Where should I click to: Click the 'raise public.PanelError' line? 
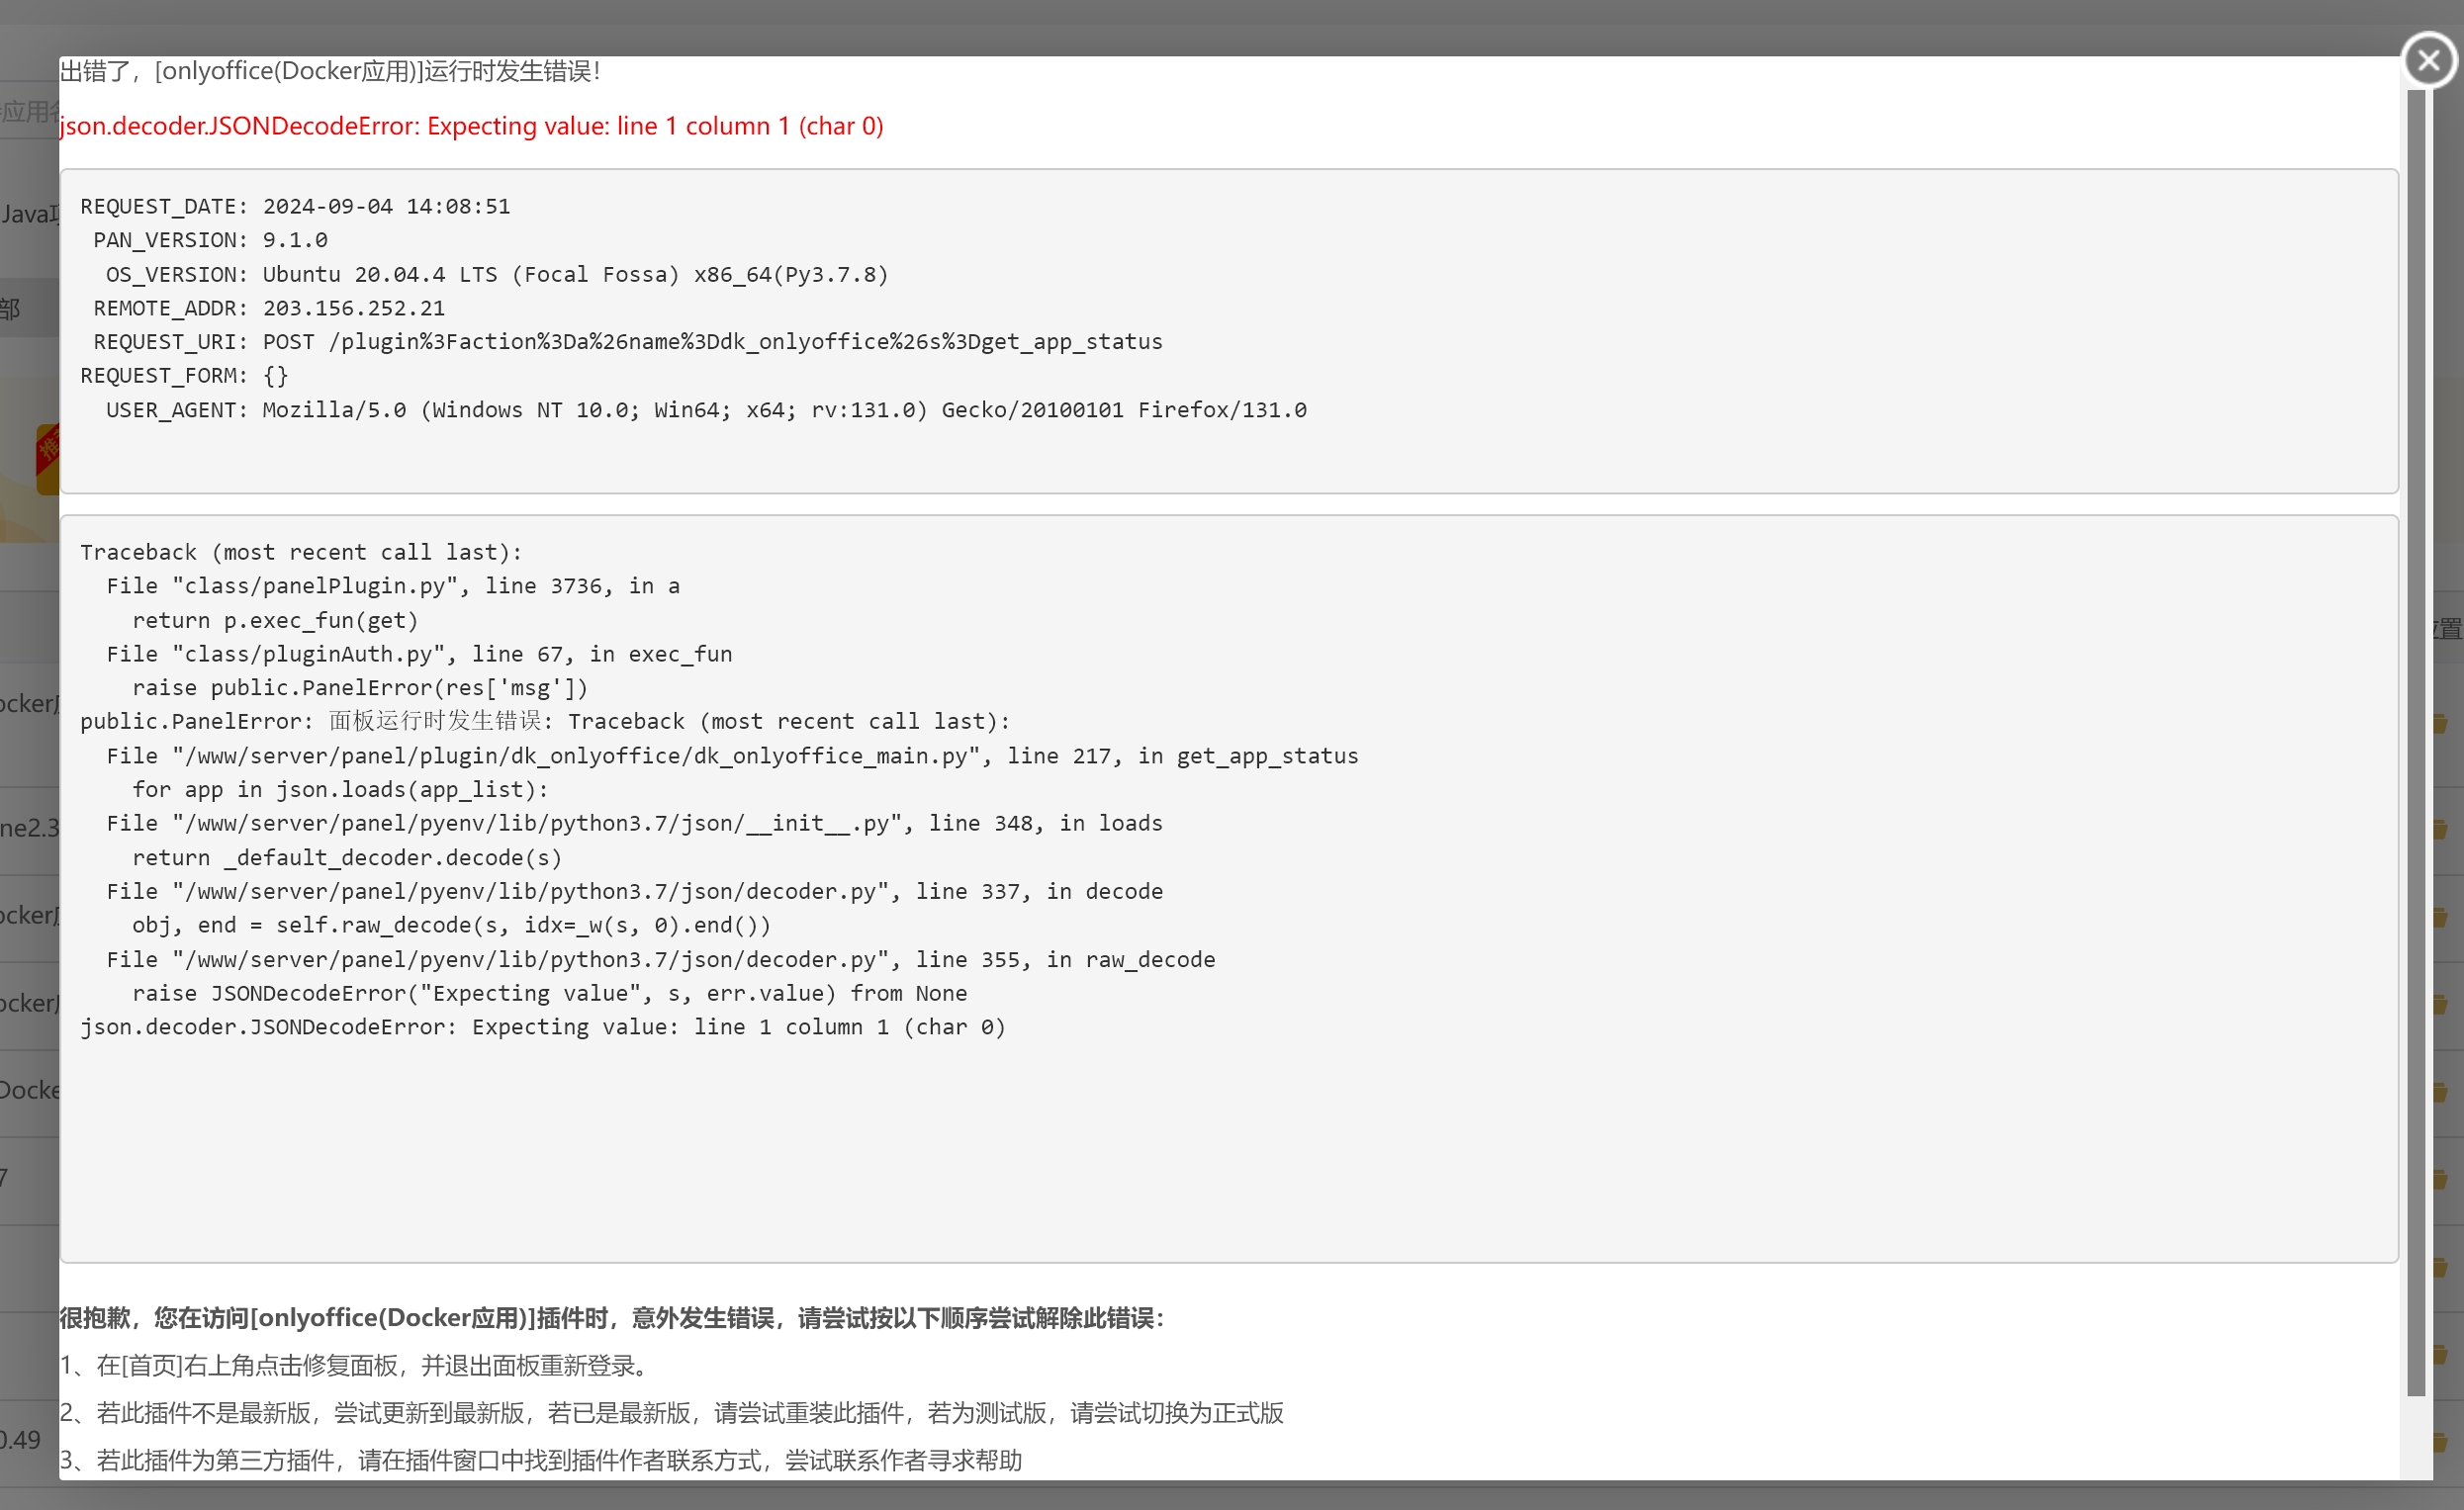point(360,688)
